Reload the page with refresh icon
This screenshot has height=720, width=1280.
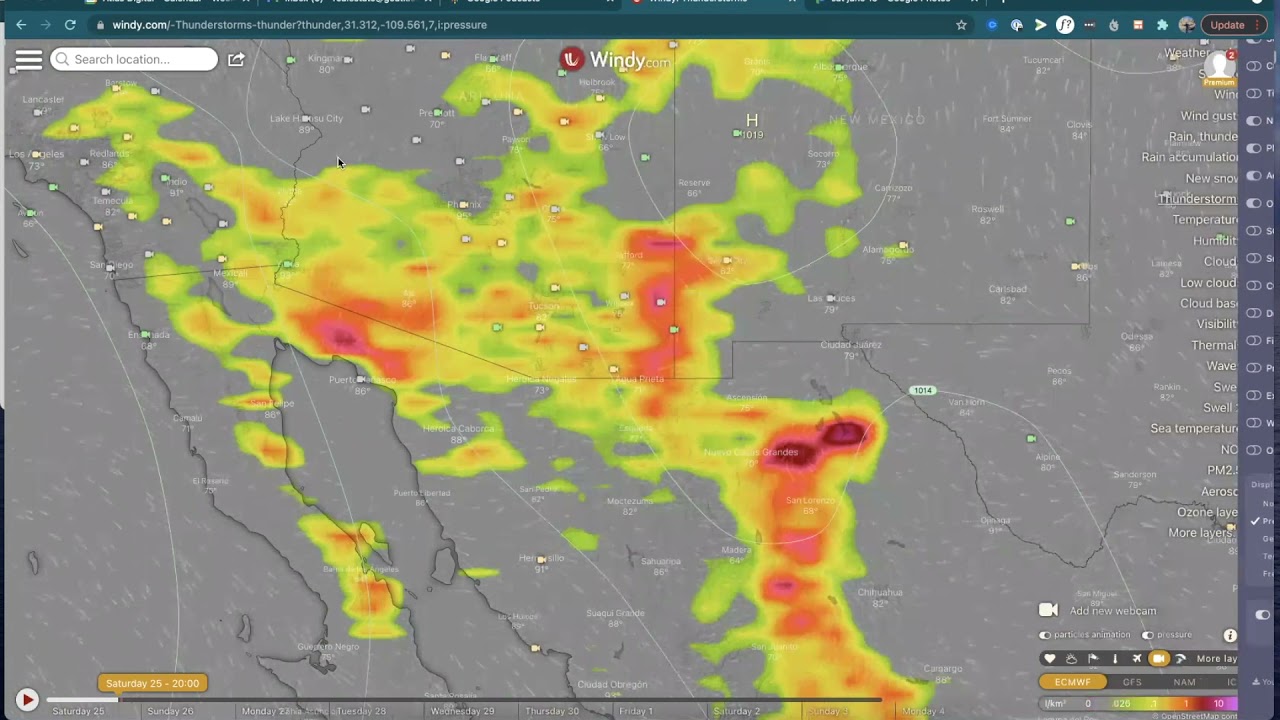(70, 25)
